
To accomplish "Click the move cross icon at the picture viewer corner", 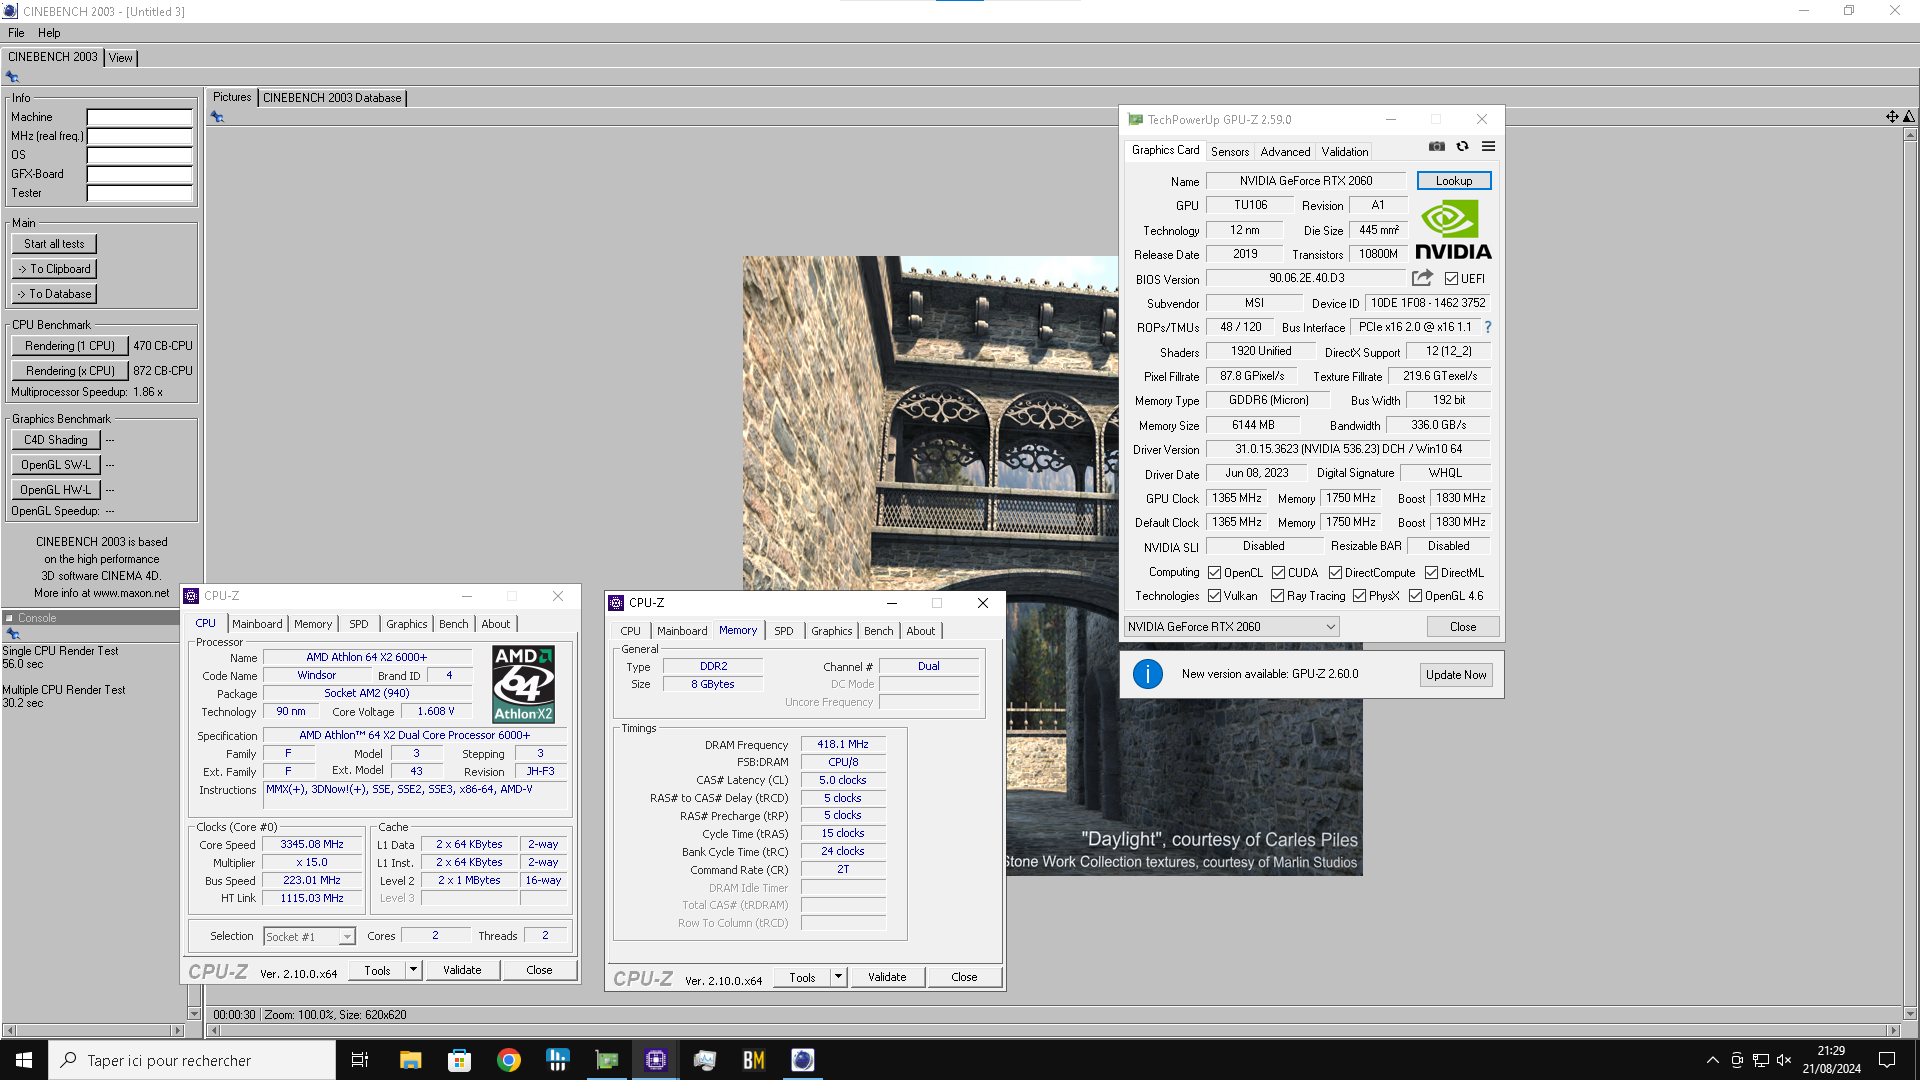I will pyautogui.click(x=1892, y=117).
